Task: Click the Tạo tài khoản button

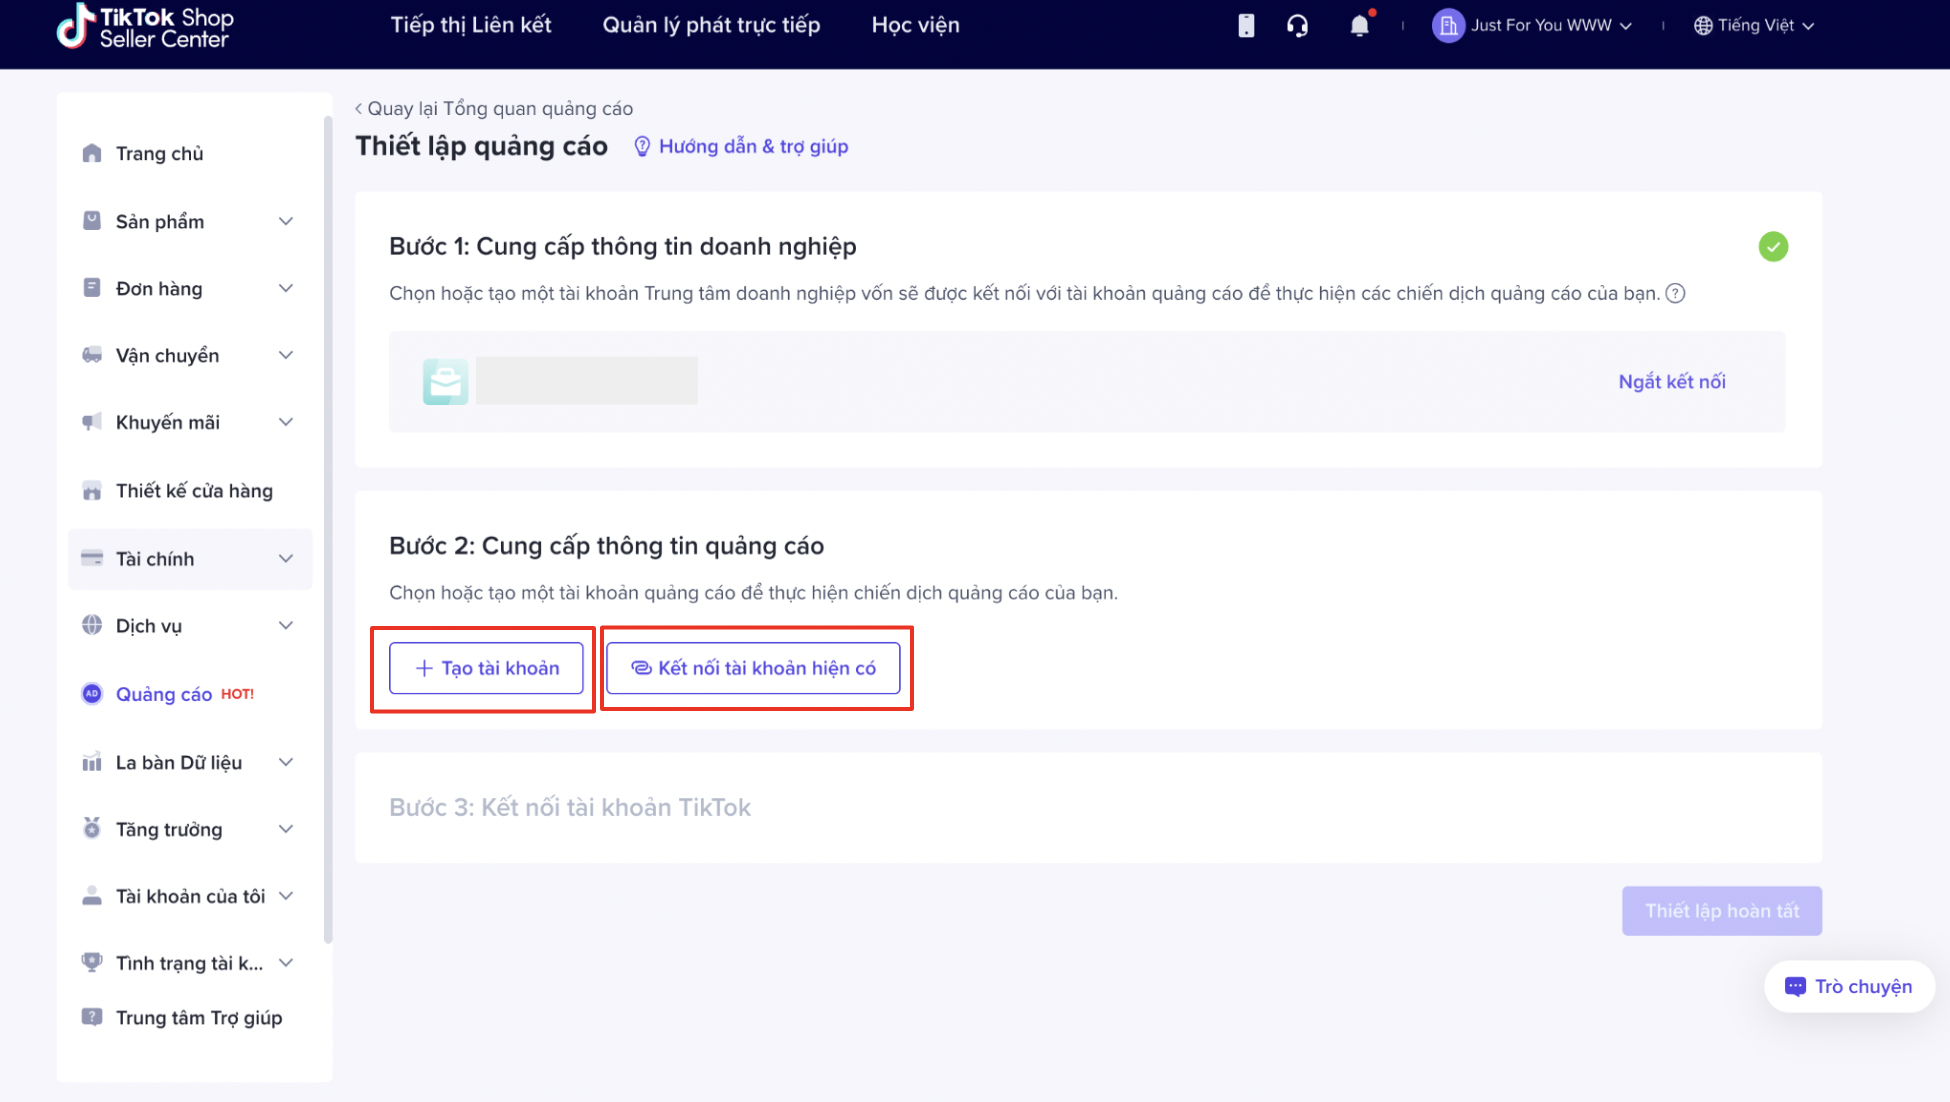Action: 486,668
